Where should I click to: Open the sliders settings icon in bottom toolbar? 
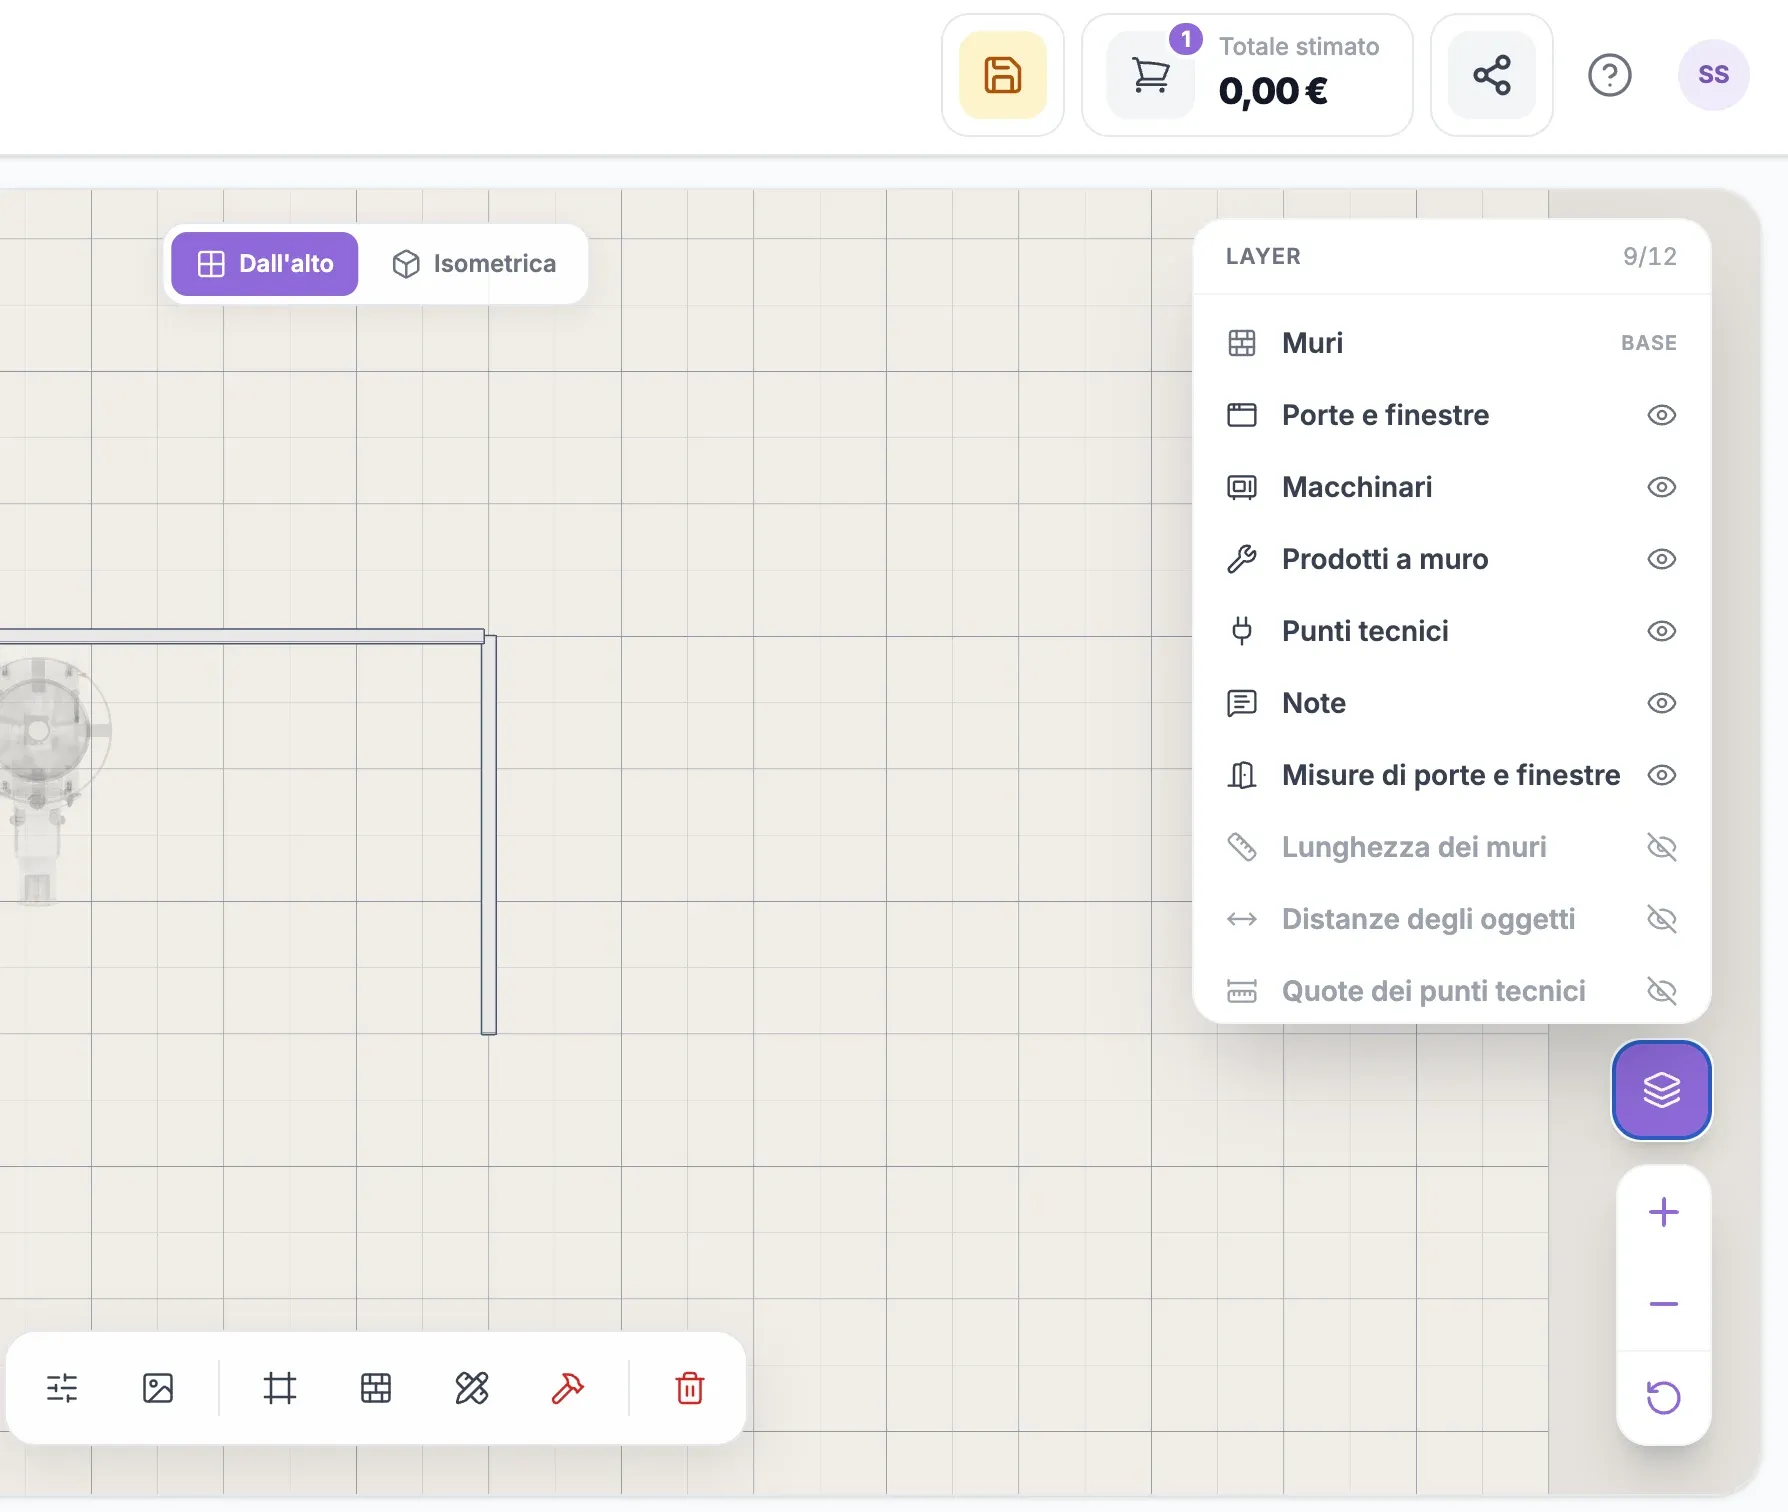62,1388
